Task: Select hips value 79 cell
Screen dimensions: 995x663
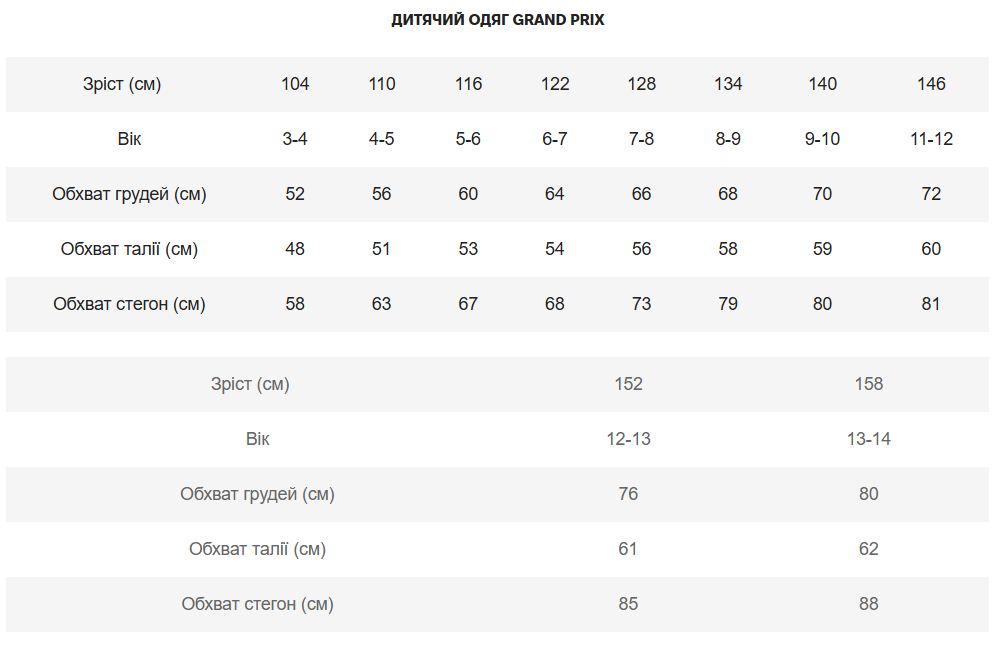Action: 728,304
